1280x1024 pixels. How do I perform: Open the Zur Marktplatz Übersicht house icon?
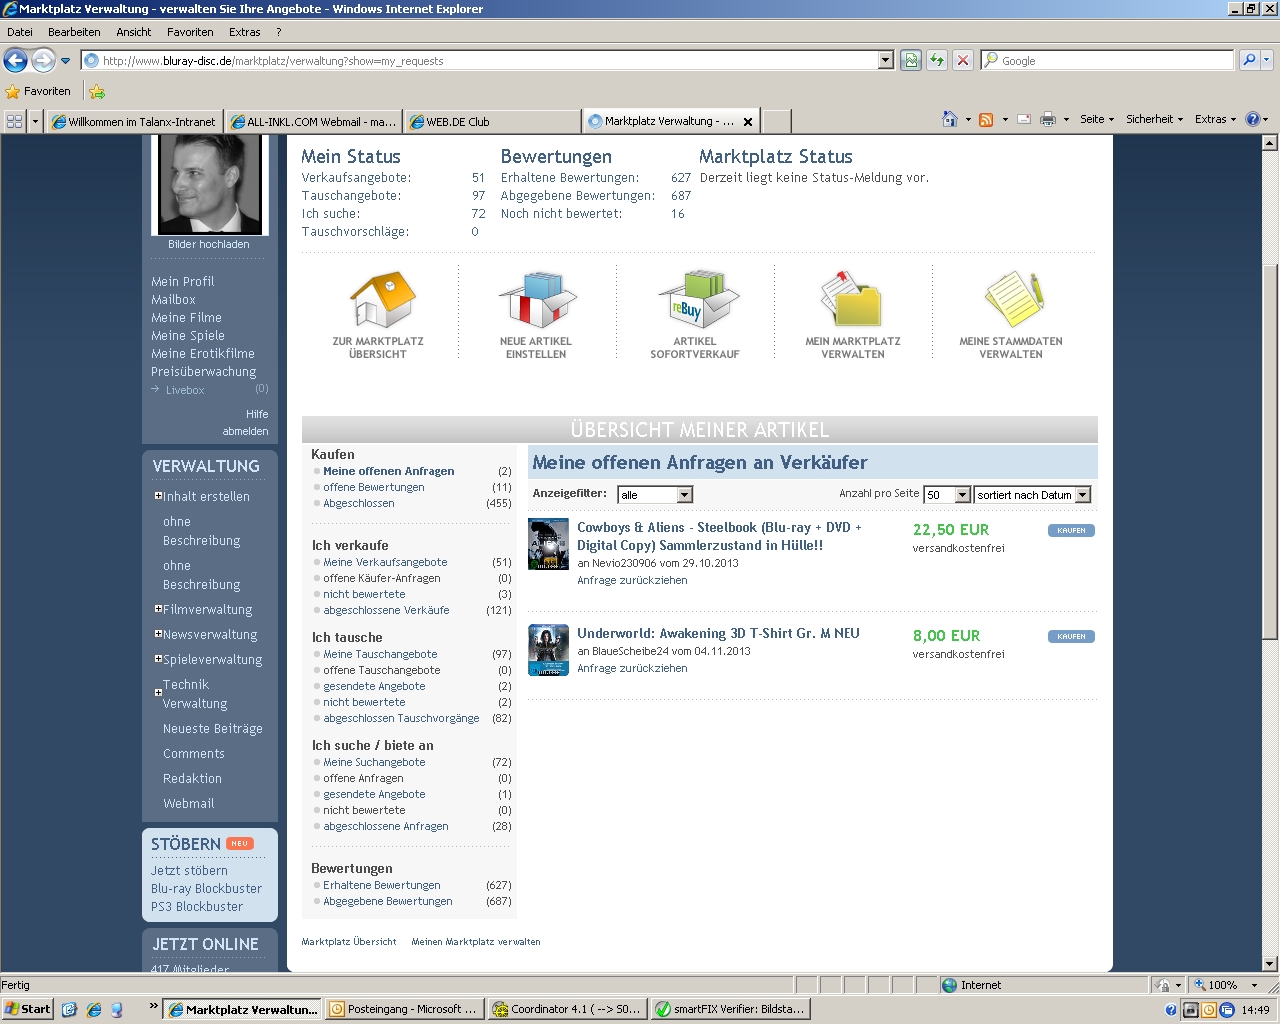381,300
